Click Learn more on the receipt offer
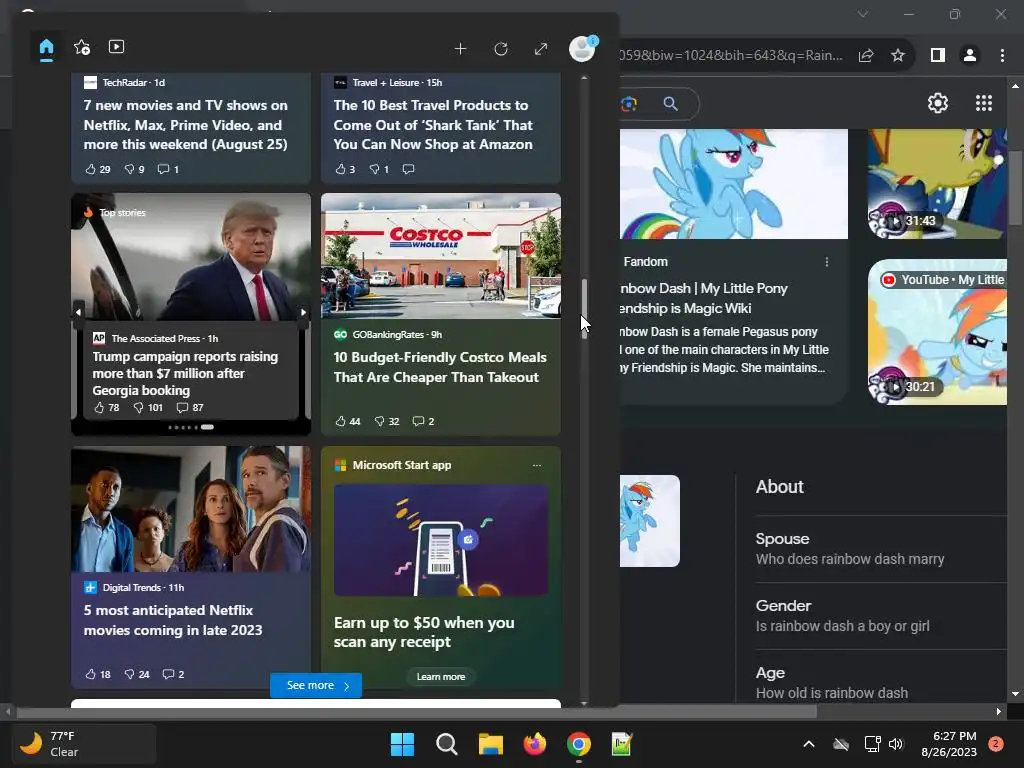Viewport: 1024px width, 768px height. 441,677
